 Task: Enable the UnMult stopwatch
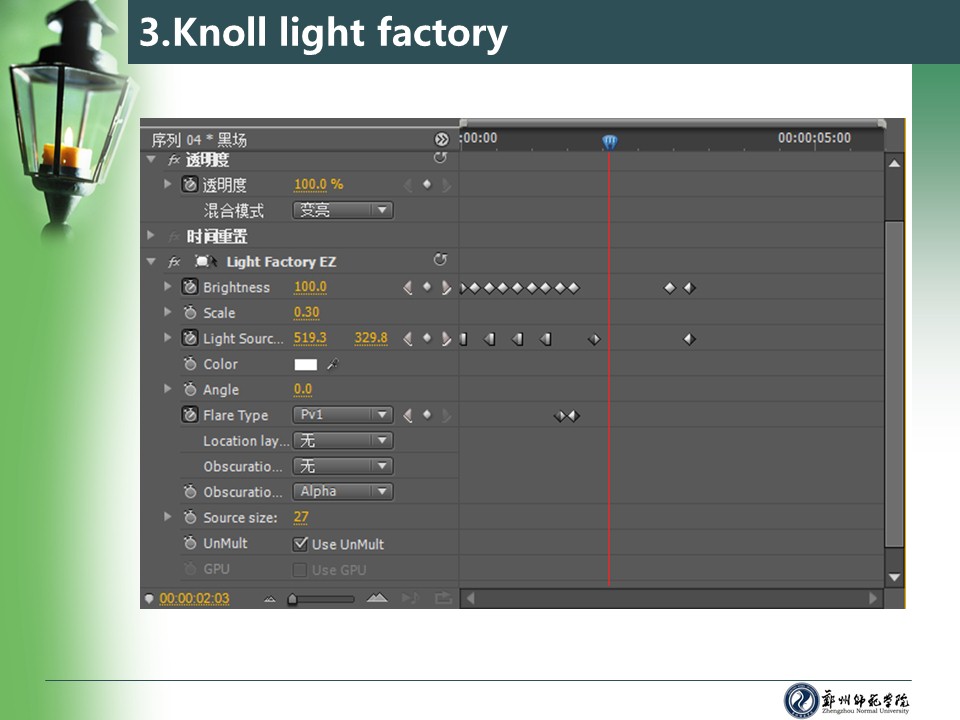tap(190, 543)
